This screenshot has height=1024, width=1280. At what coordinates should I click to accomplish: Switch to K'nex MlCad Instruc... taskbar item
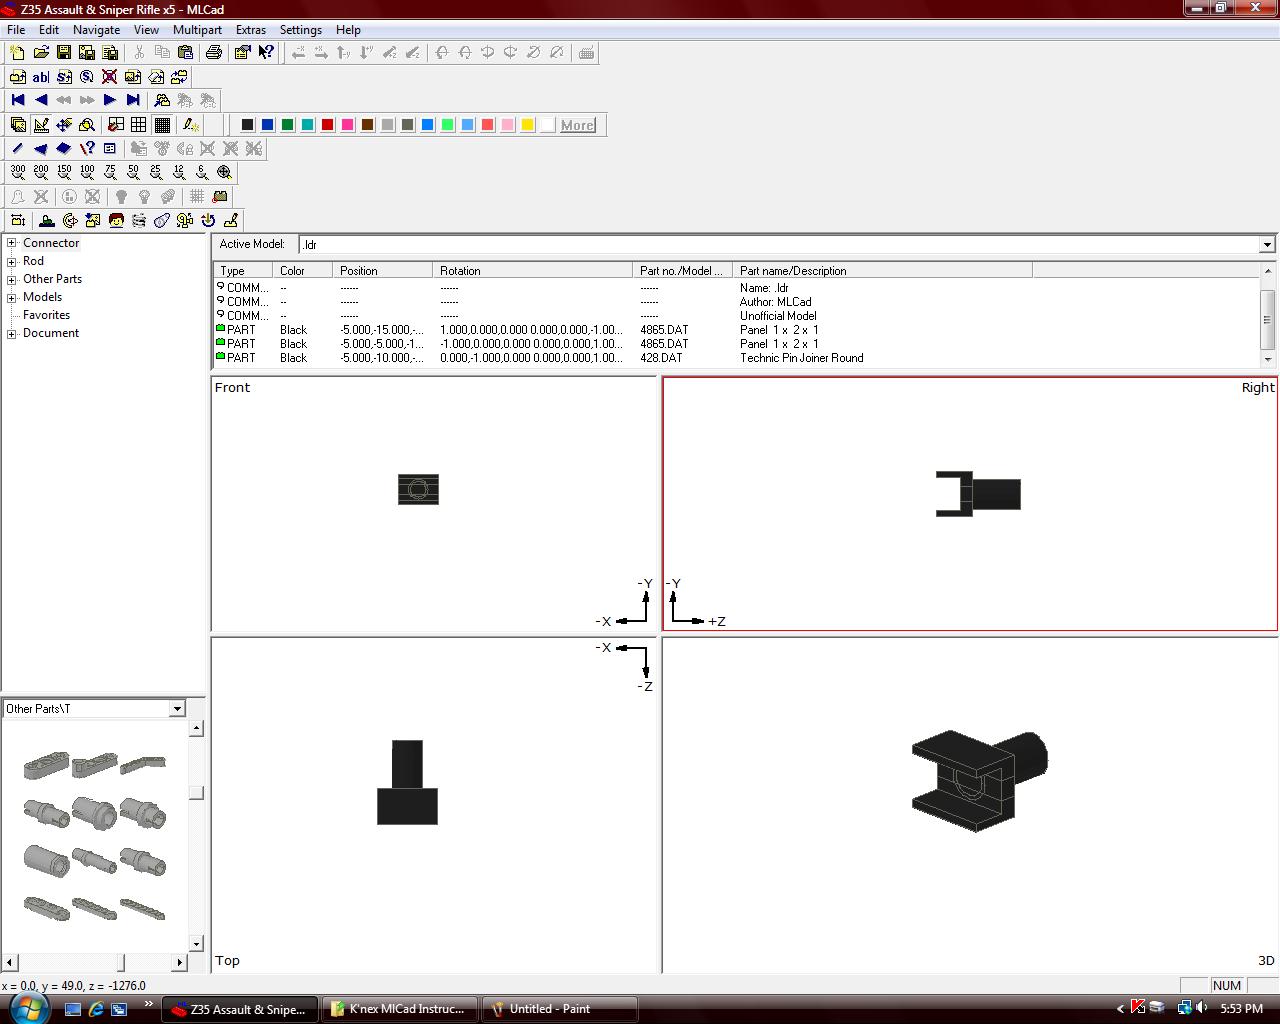tap(399, 1009)
